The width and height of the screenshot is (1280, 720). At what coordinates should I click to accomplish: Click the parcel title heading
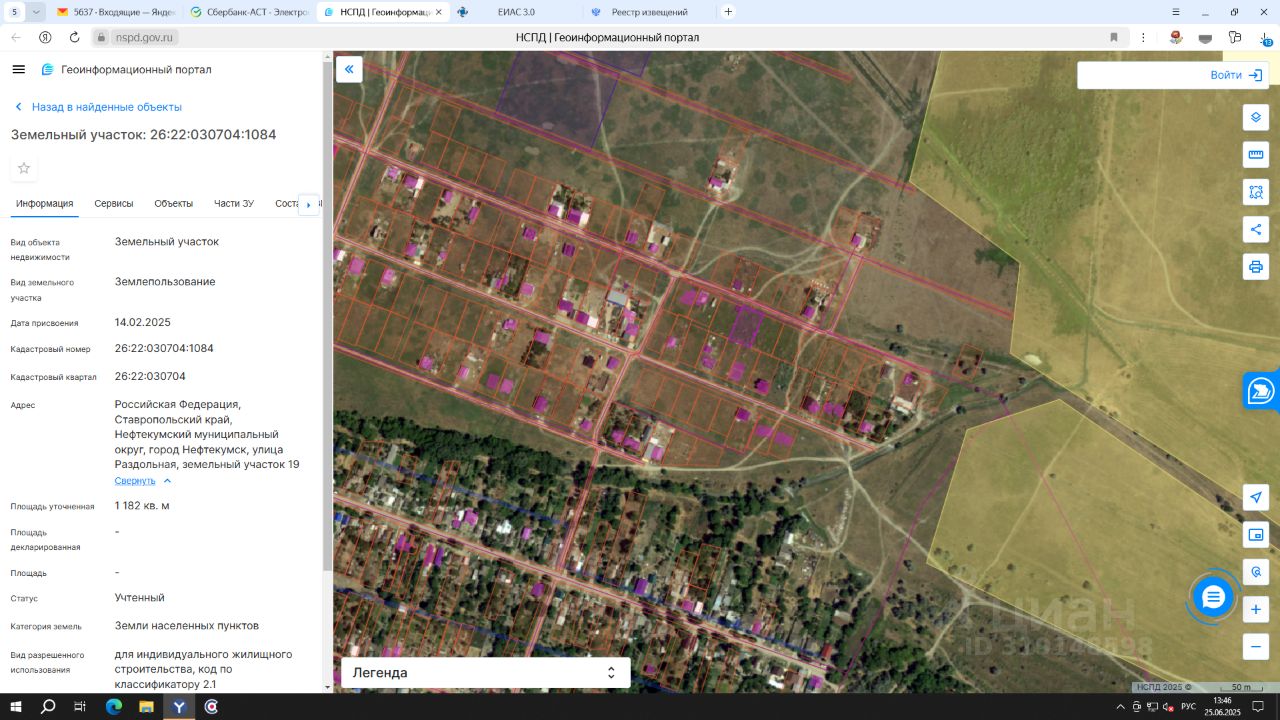(144, 135)
